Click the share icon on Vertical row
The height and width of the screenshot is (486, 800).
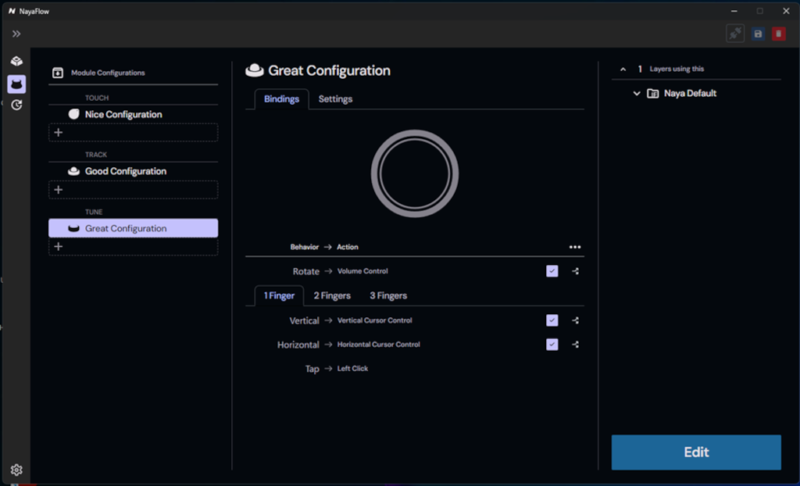tap(576, 321)
